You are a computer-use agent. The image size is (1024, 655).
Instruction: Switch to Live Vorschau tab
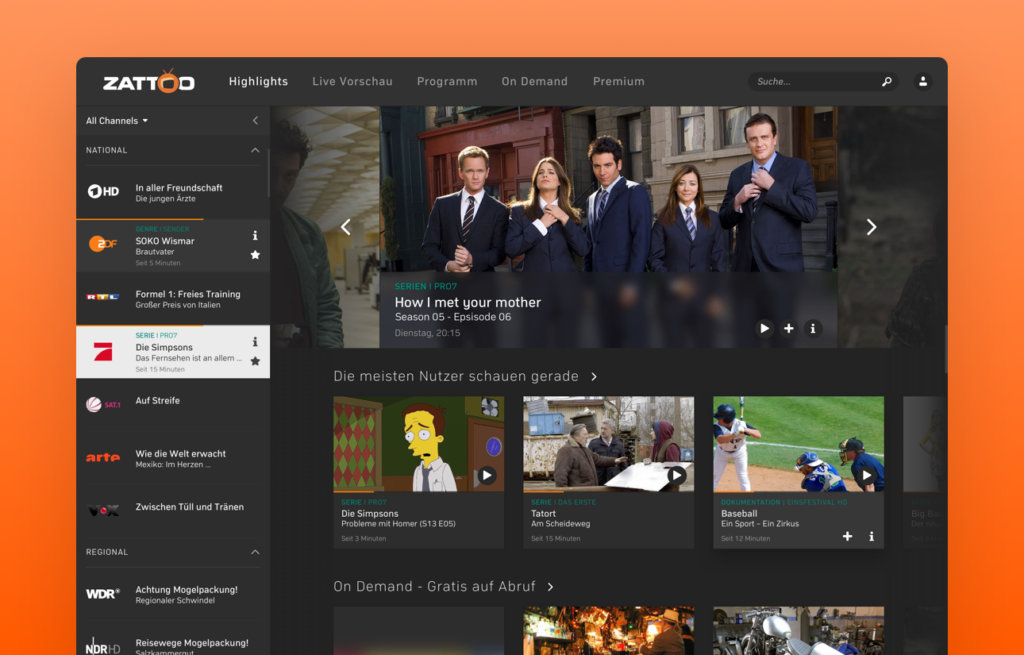tap(352, 82)
